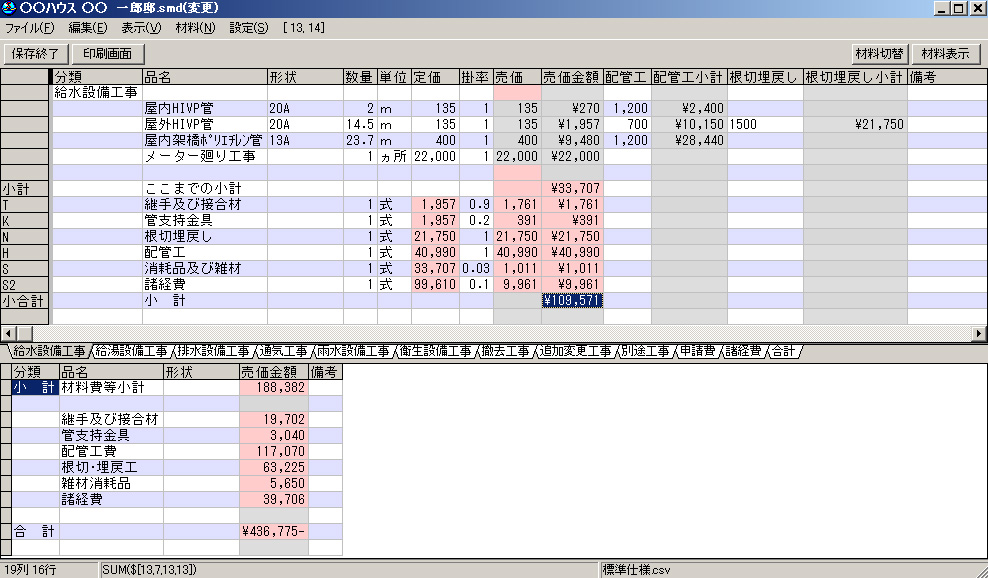Image resolution: width=988 pixels, height=578 pixels.
Task: Switch to the 給水設備工事 tab
Action: [x=49, y=351]
